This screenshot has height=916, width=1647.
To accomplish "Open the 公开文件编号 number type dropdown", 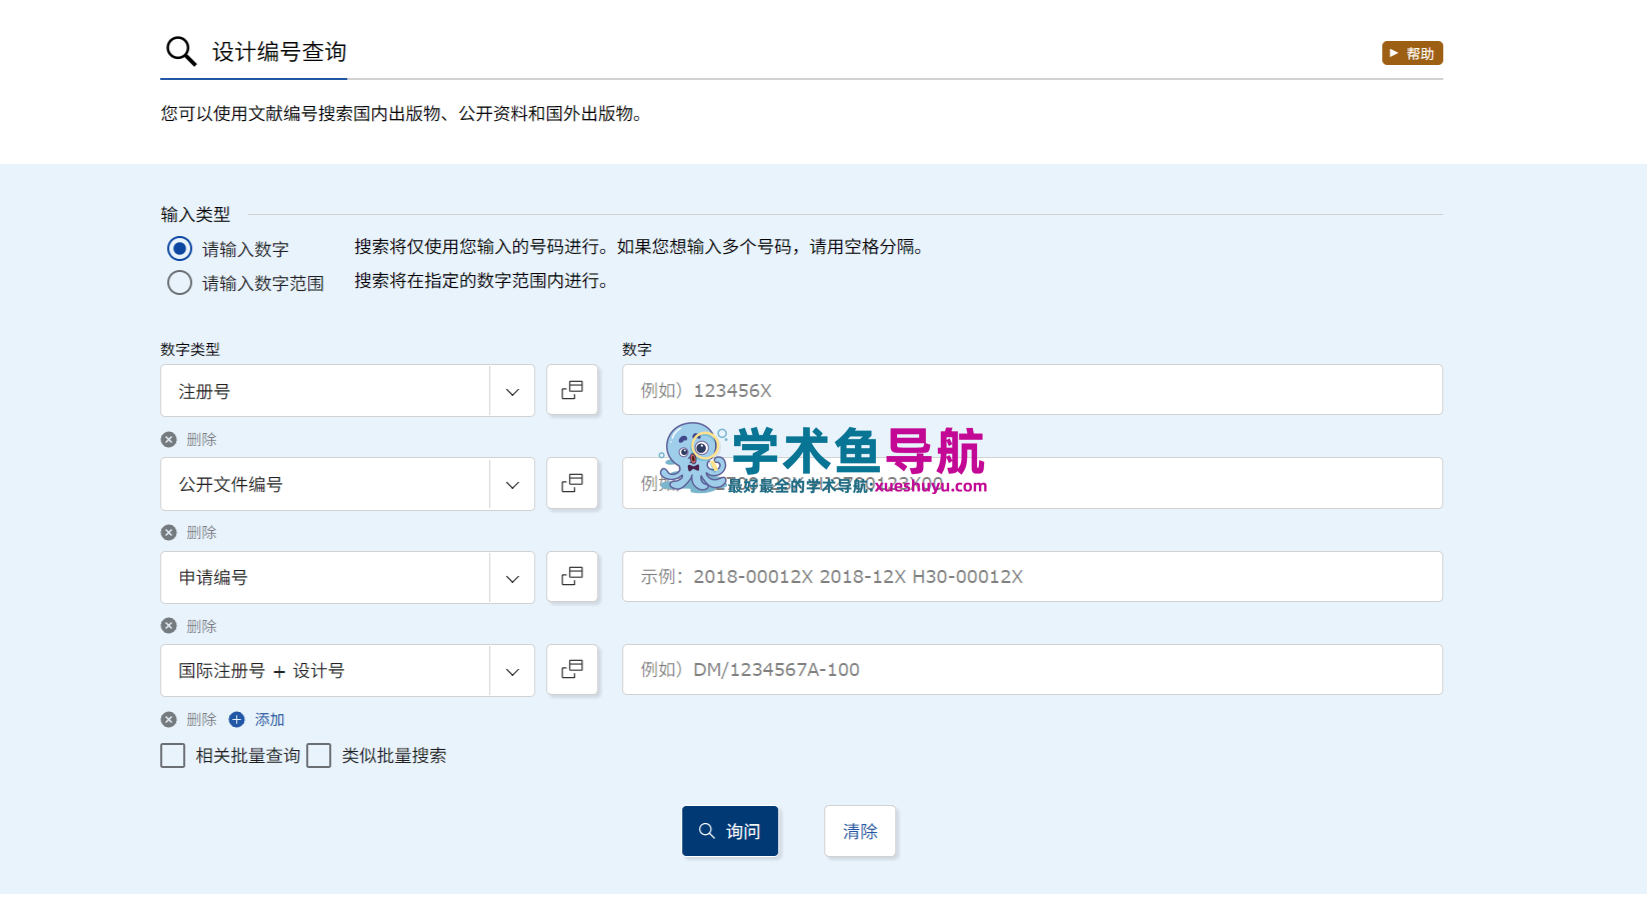I will tap(347, 484).
